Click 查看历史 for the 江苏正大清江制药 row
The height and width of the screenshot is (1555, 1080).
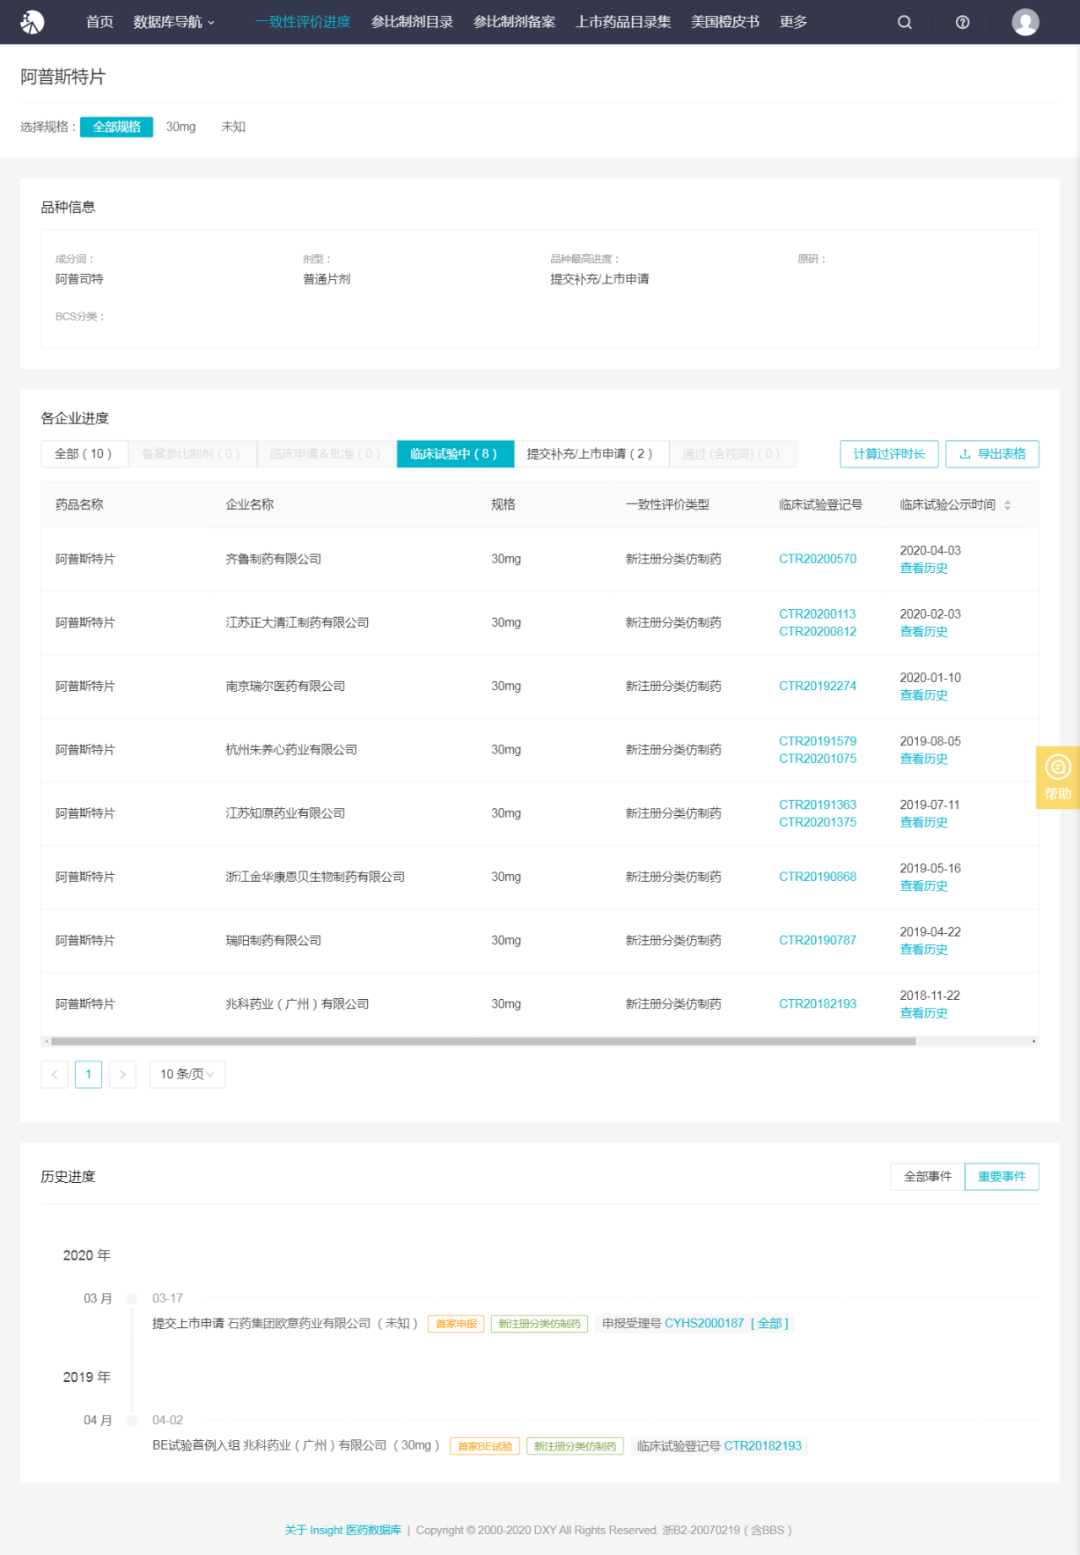click(924, 632)
